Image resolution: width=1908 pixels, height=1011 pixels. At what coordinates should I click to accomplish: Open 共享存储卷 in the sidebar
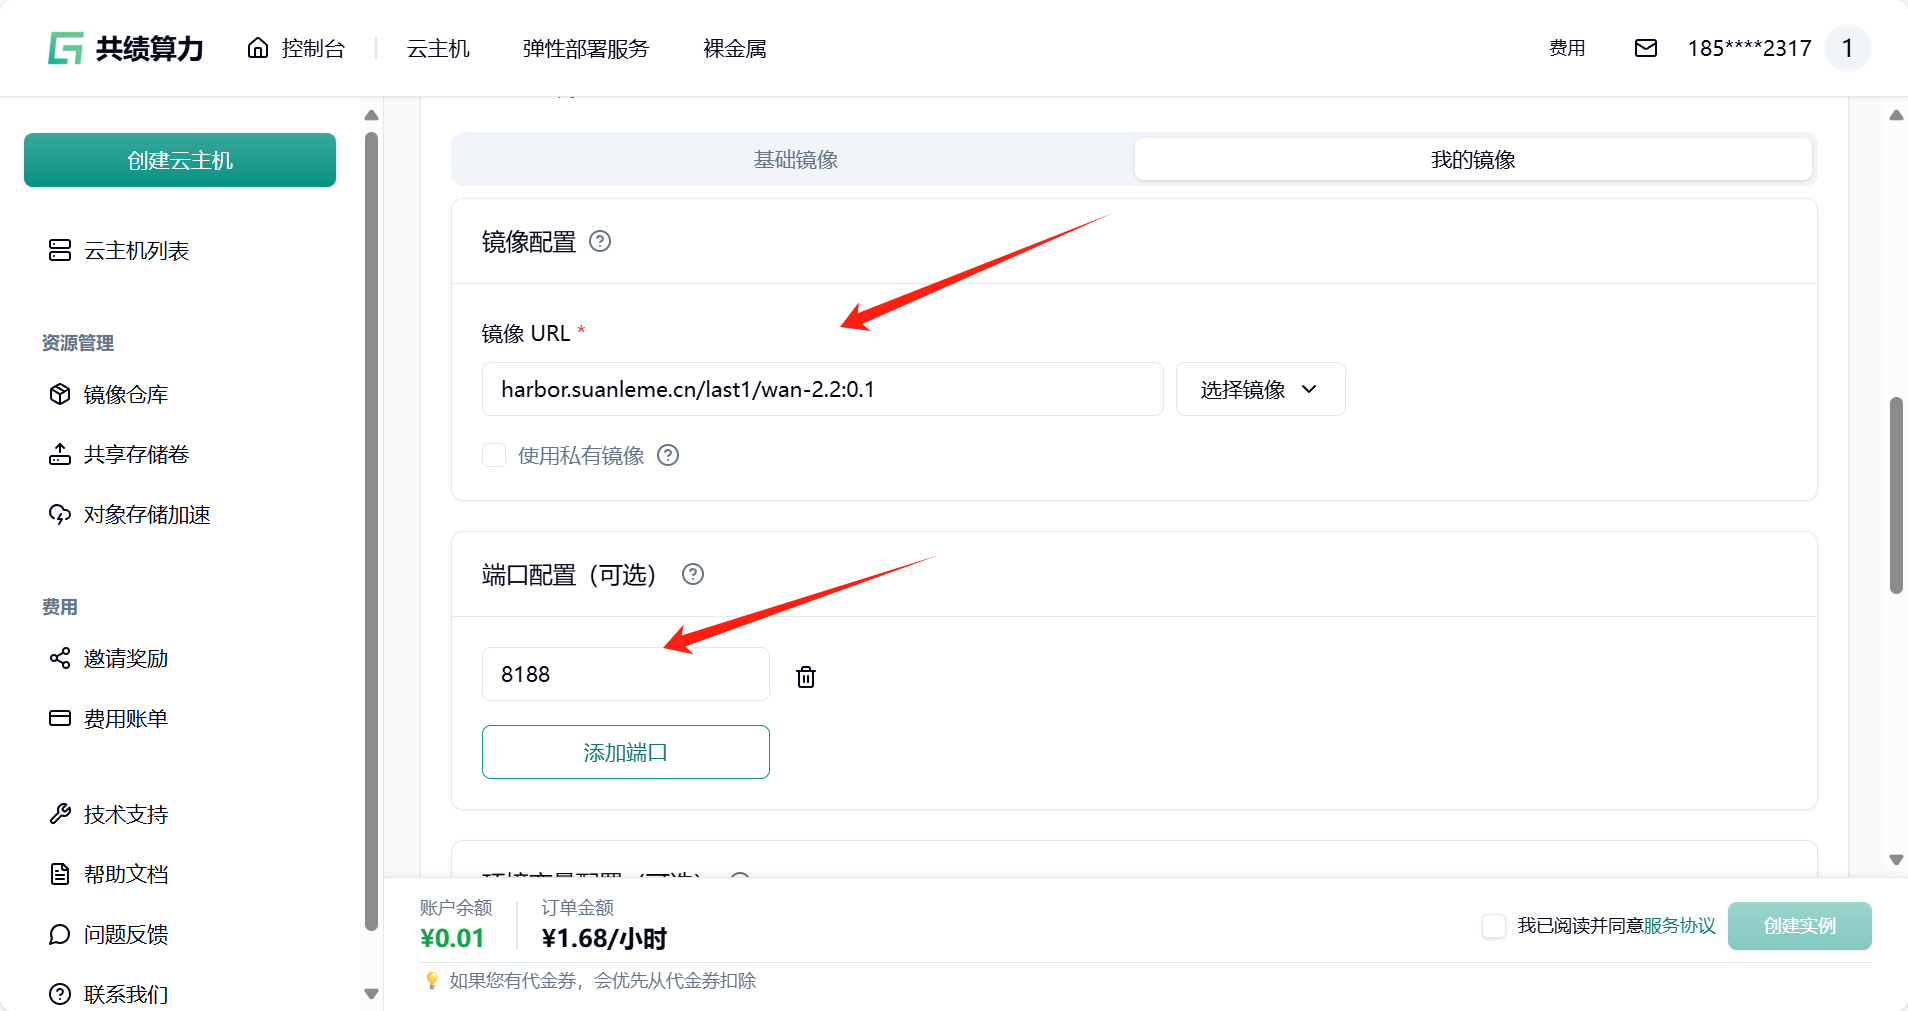point(136,455)
